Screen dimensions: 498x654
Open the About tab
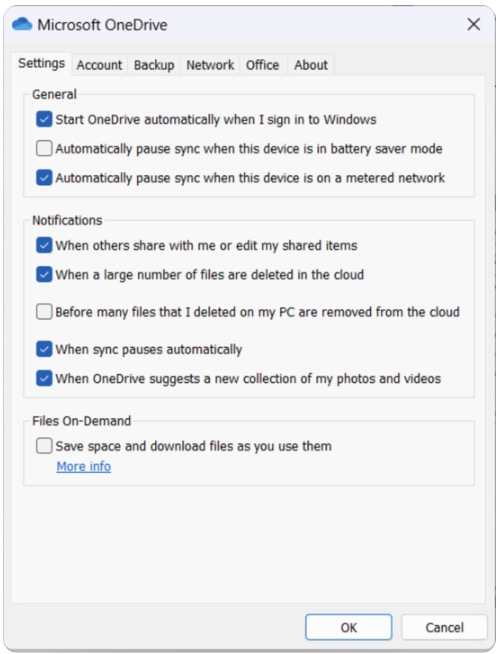tap(311, 65)
